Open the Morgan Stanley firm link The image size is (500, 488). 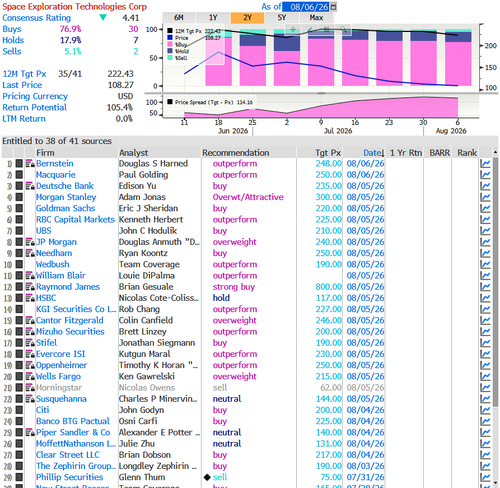[x=66, y=197]
